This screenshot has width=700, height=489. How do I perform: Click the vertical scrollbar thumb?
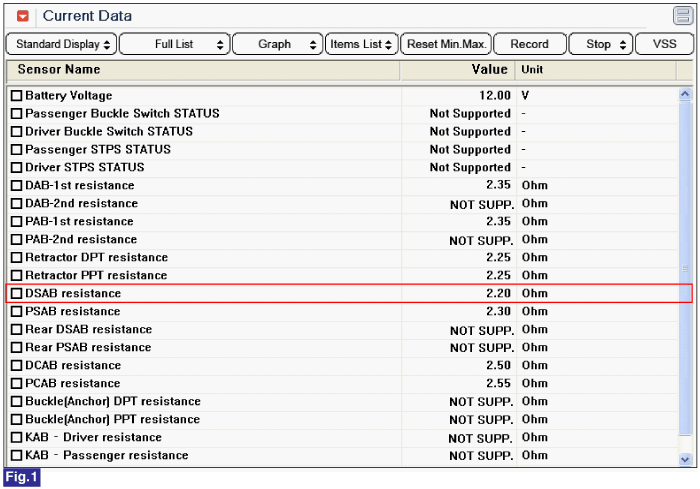point(685,268)
